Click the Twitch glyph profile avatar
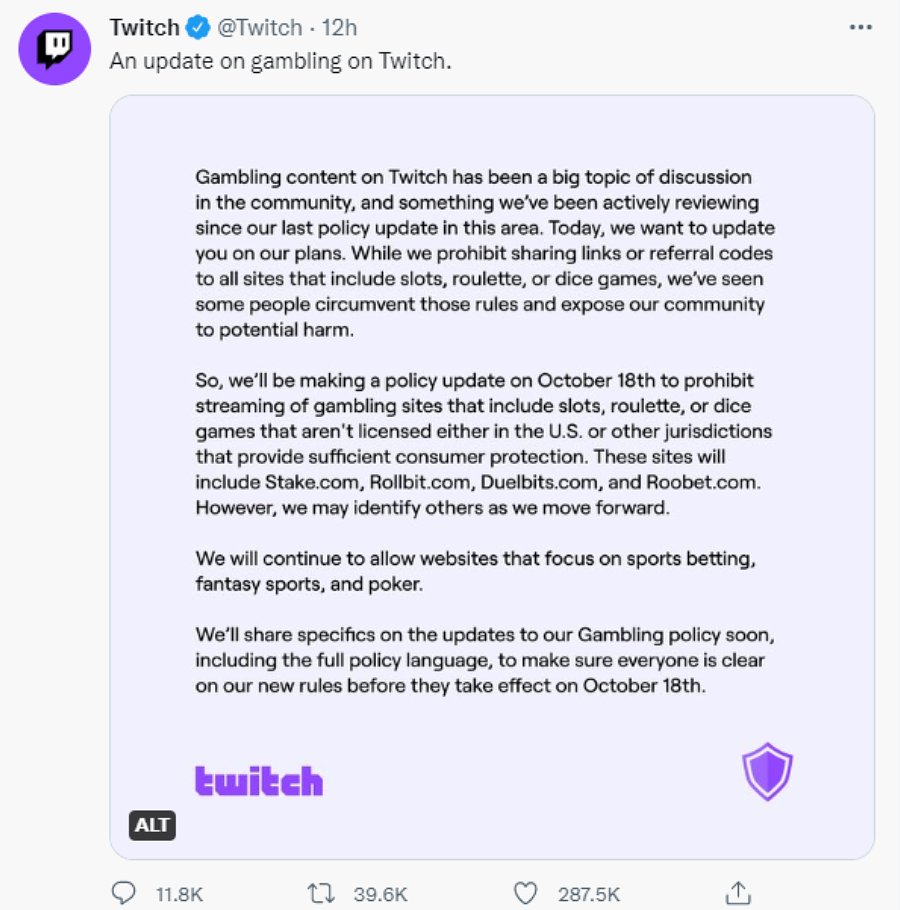Screen dimensions: 900x910 (x=54, y=44)
